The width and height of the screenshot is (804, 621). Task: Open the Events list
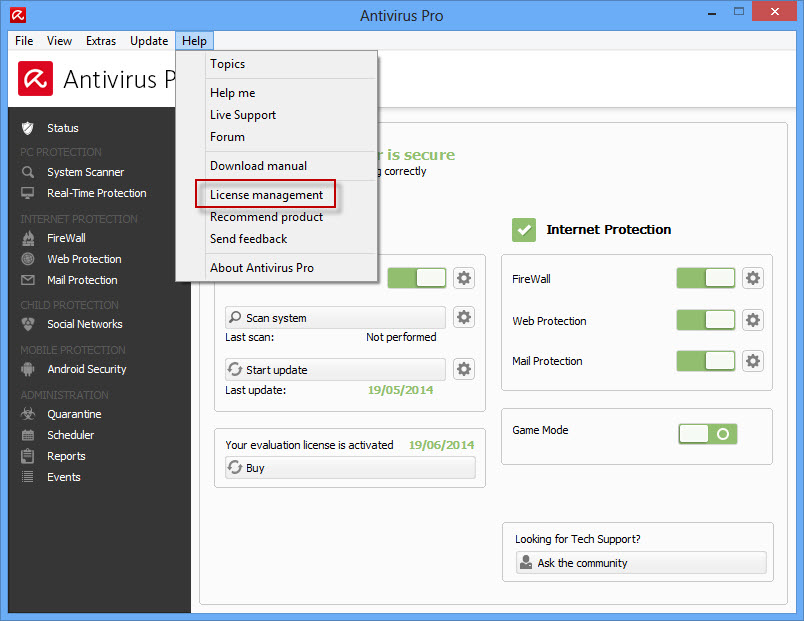pos(64,477)
